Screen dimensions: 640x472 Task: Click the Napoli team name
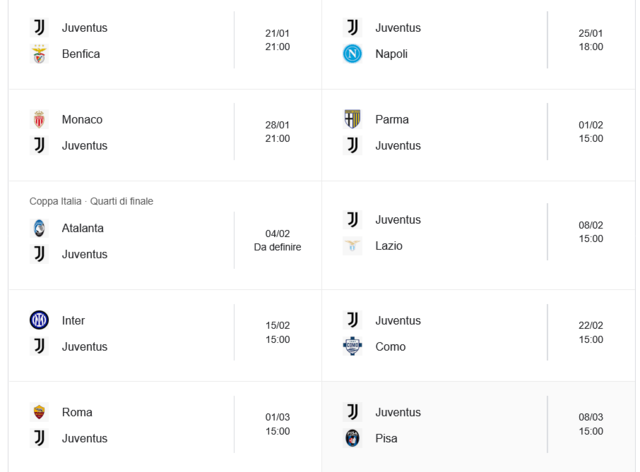click(x=391, y=54)
